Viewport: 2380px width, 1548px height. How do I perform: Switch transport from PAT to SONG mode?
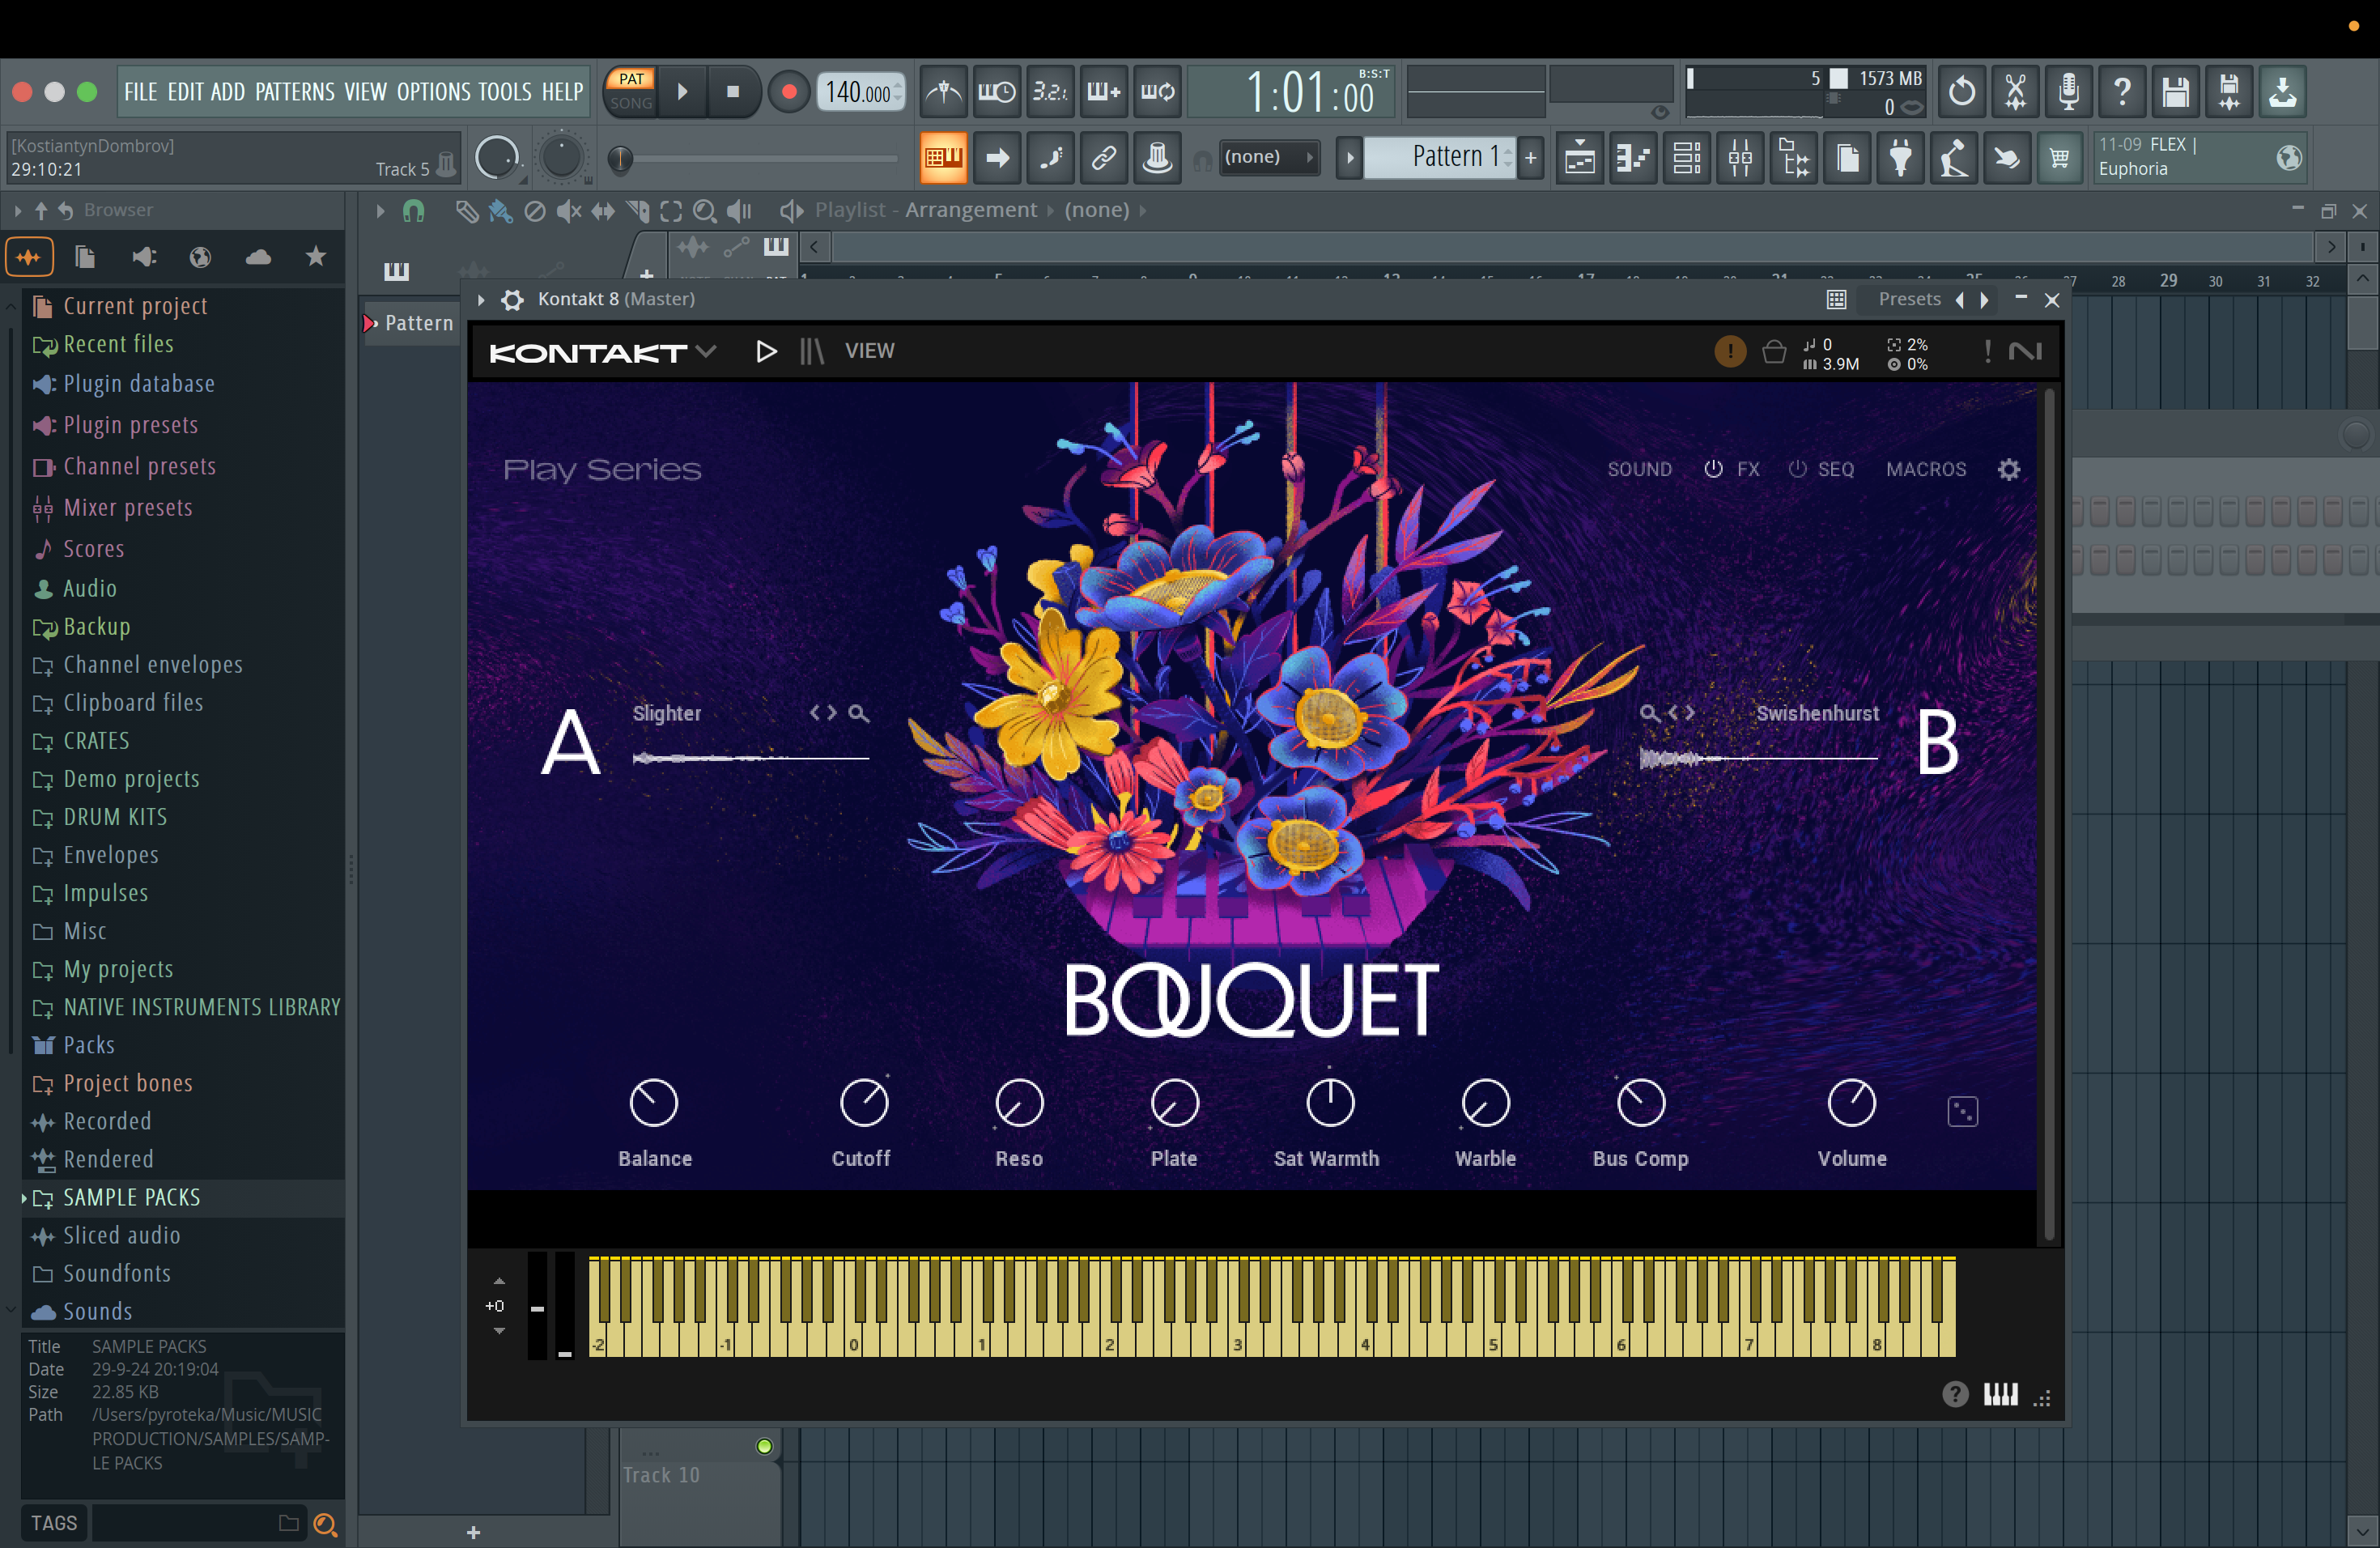click(630, 92)
